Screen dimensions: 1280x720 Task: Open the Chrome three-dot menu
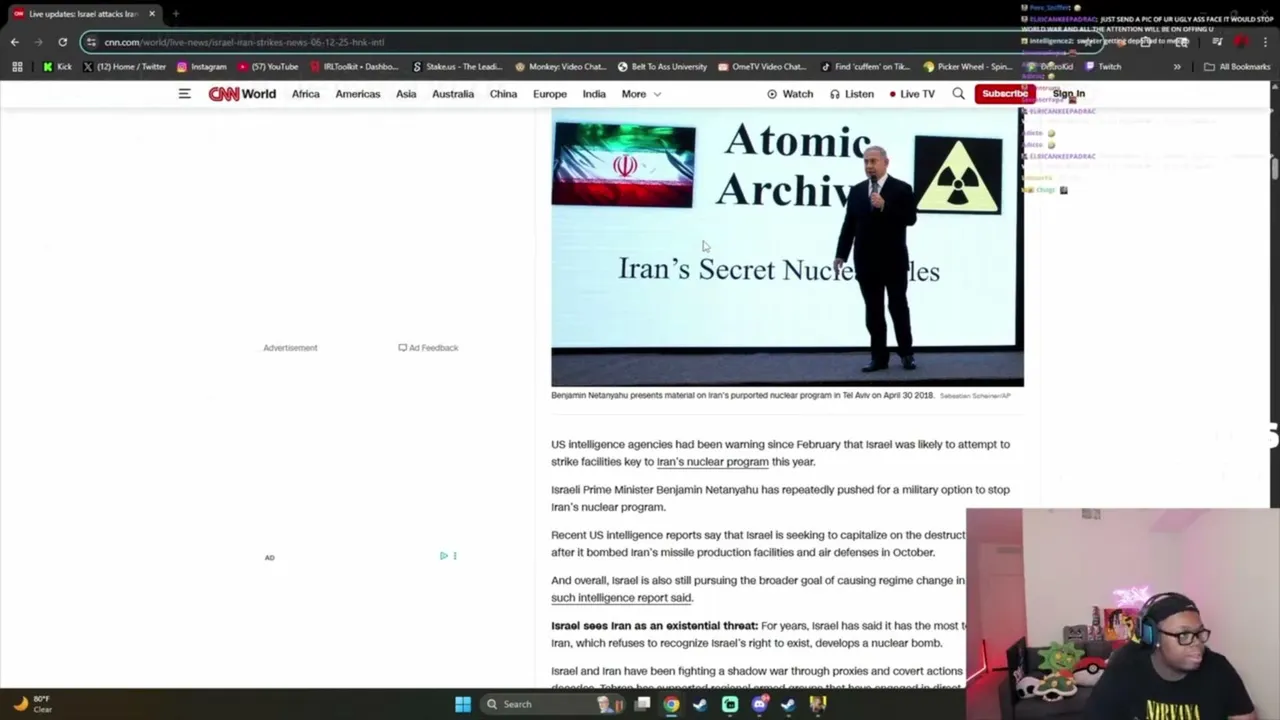pyautogui.click(x=1265, y=42)
